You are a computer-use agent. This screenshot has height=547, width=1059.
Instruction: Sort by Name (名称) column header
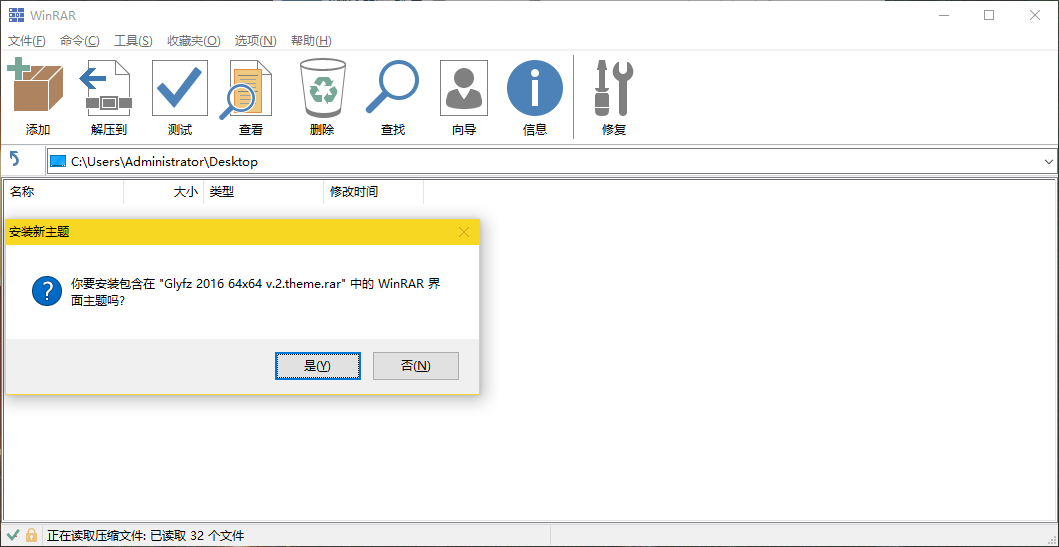tap(63, 192)
